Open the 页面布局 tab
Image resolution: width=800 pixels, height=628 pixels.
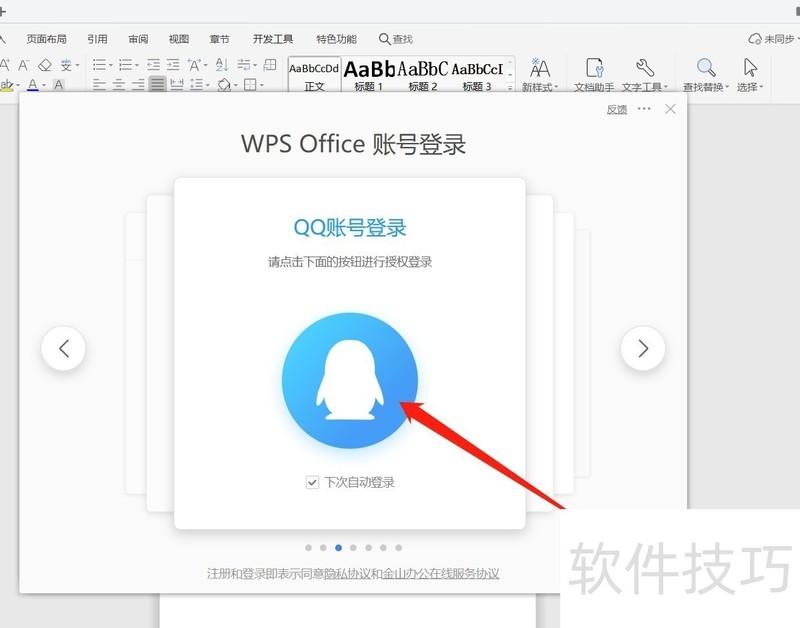click(x=46, y=39)
